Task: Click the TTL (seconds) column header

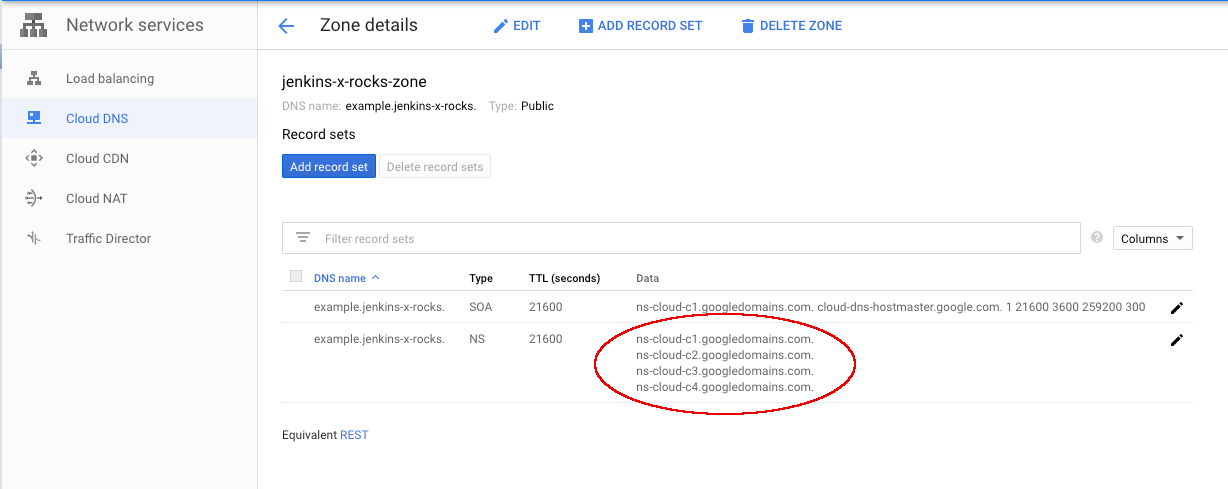Action: coord(564,278)
